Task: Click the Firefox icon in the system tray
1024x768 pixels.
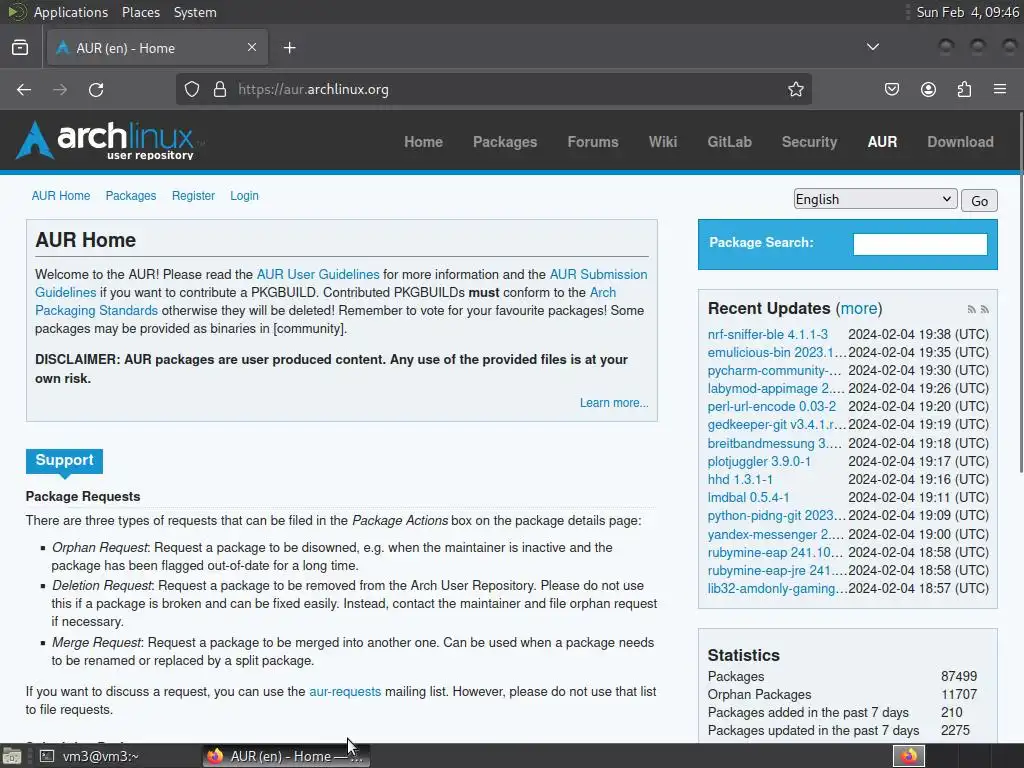Action: (x=909, y=756)
